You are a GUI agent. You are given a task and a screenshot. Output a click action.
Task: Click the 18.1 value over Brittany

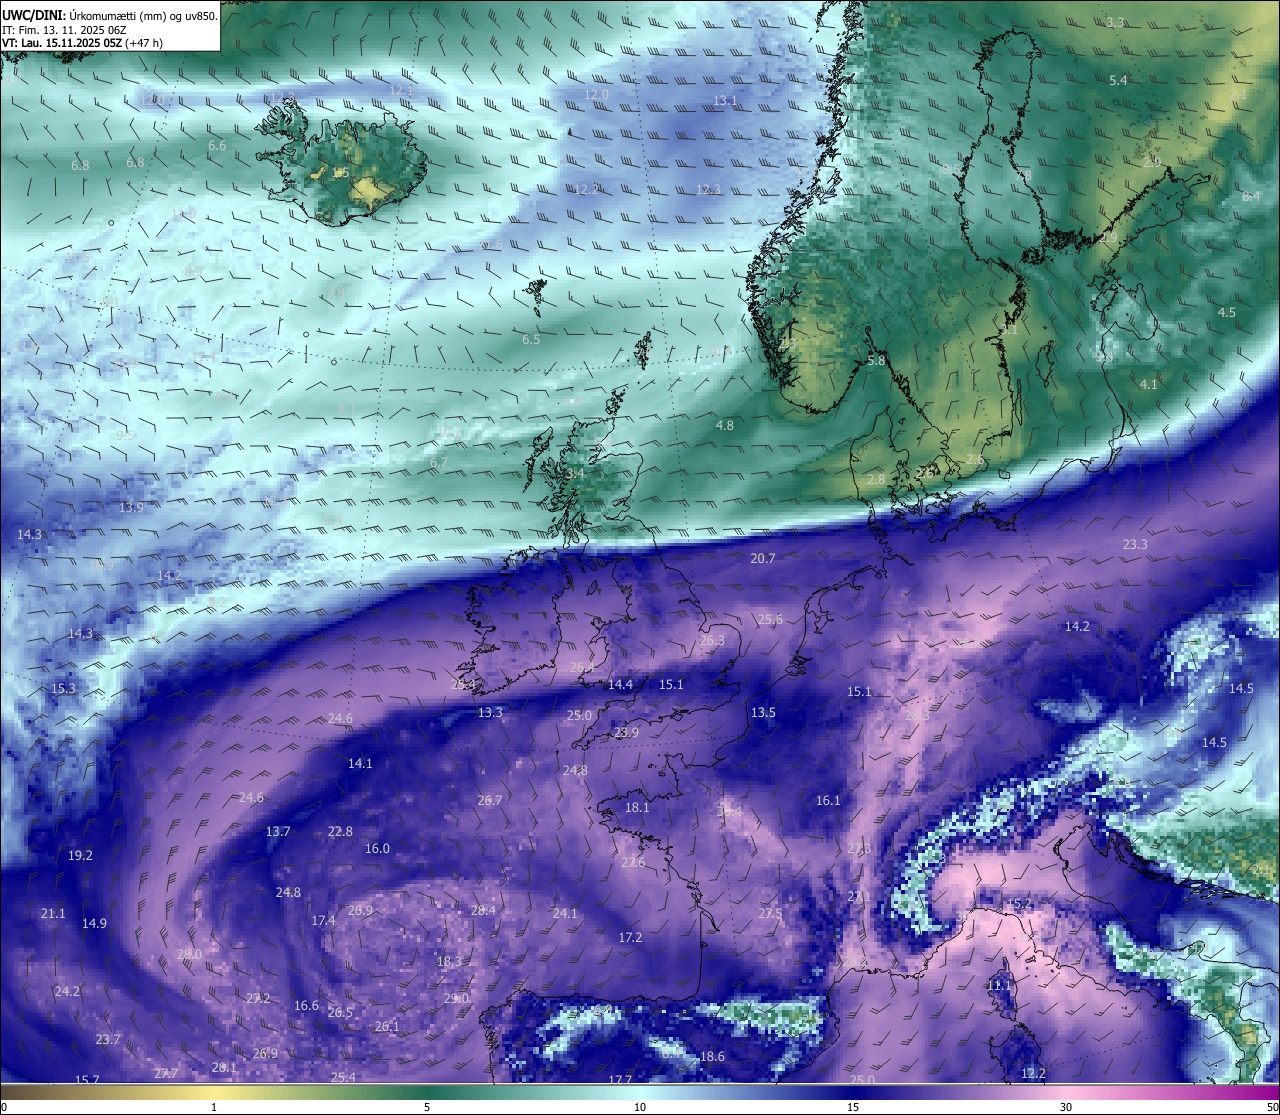point(637,807)
